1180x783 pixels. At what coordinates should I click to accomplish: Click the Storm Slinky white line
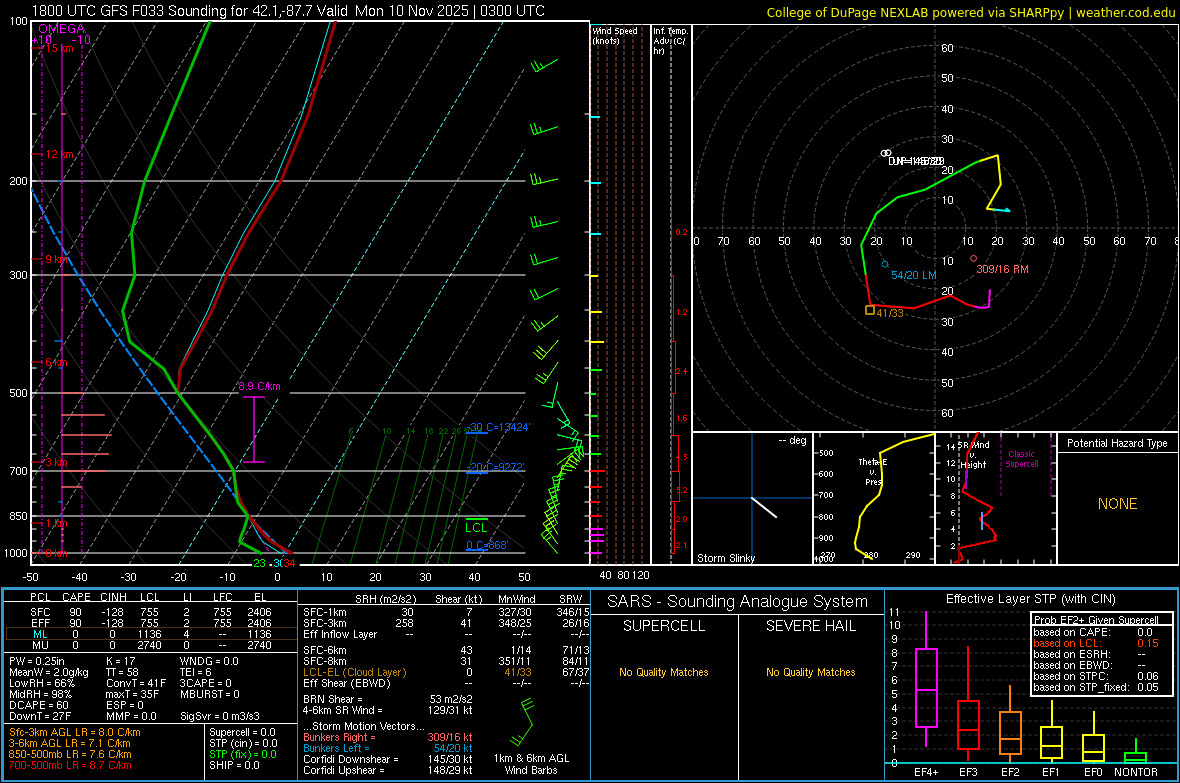point(764,507)
